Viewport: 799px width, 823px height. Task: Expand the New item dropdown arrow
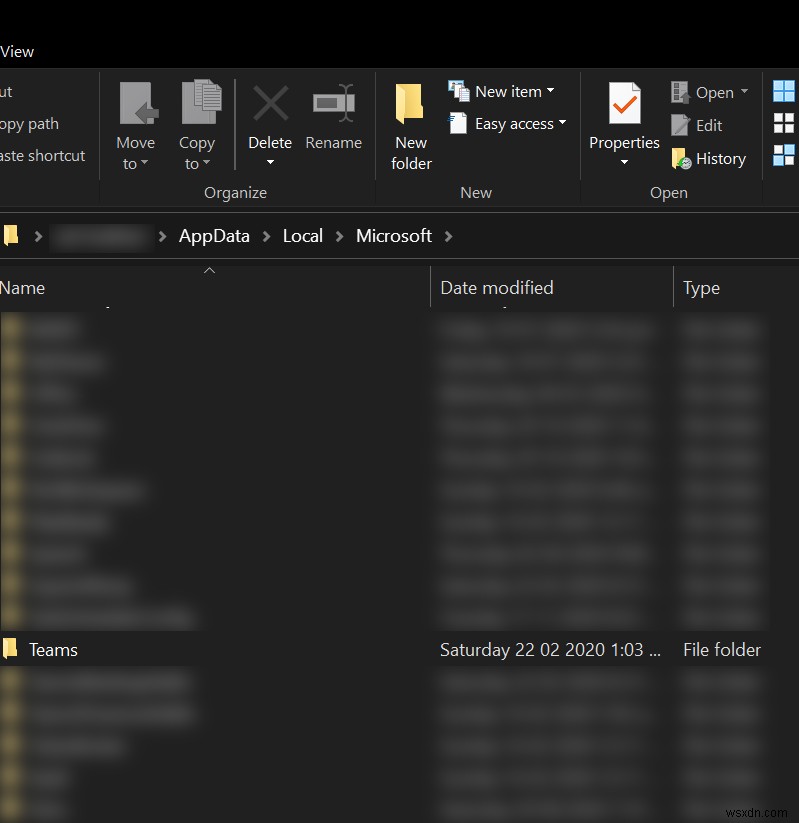tap(550, 90)
